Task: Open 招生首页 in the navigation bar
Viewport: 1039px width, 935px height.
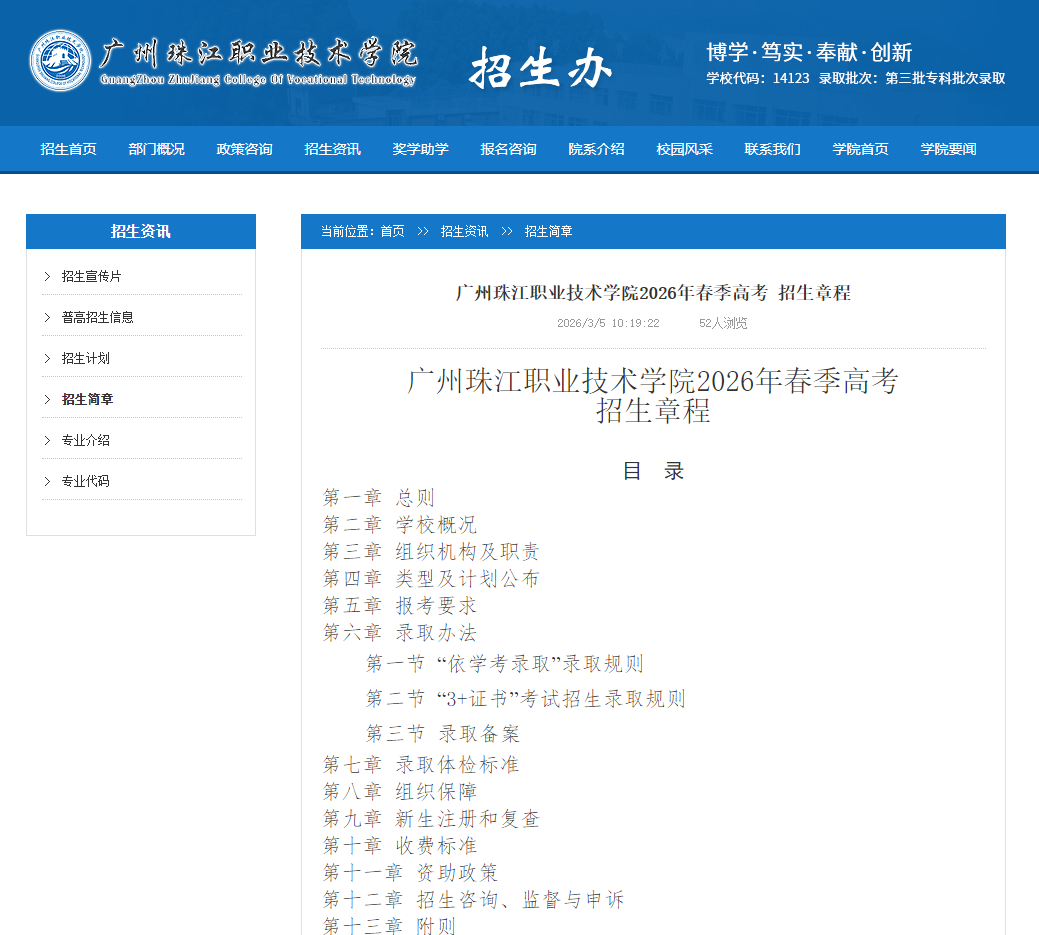Action: coord(67,148)
